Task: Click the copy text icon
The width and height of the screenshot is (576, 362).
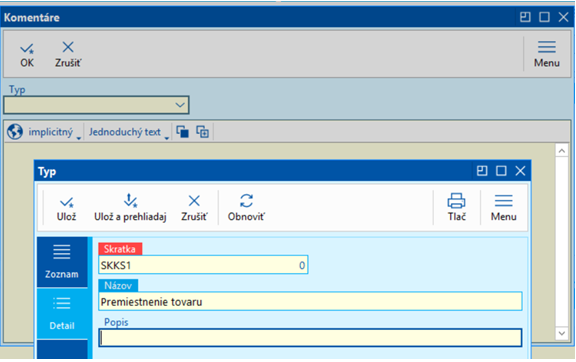Action: (x=183, y=132)
